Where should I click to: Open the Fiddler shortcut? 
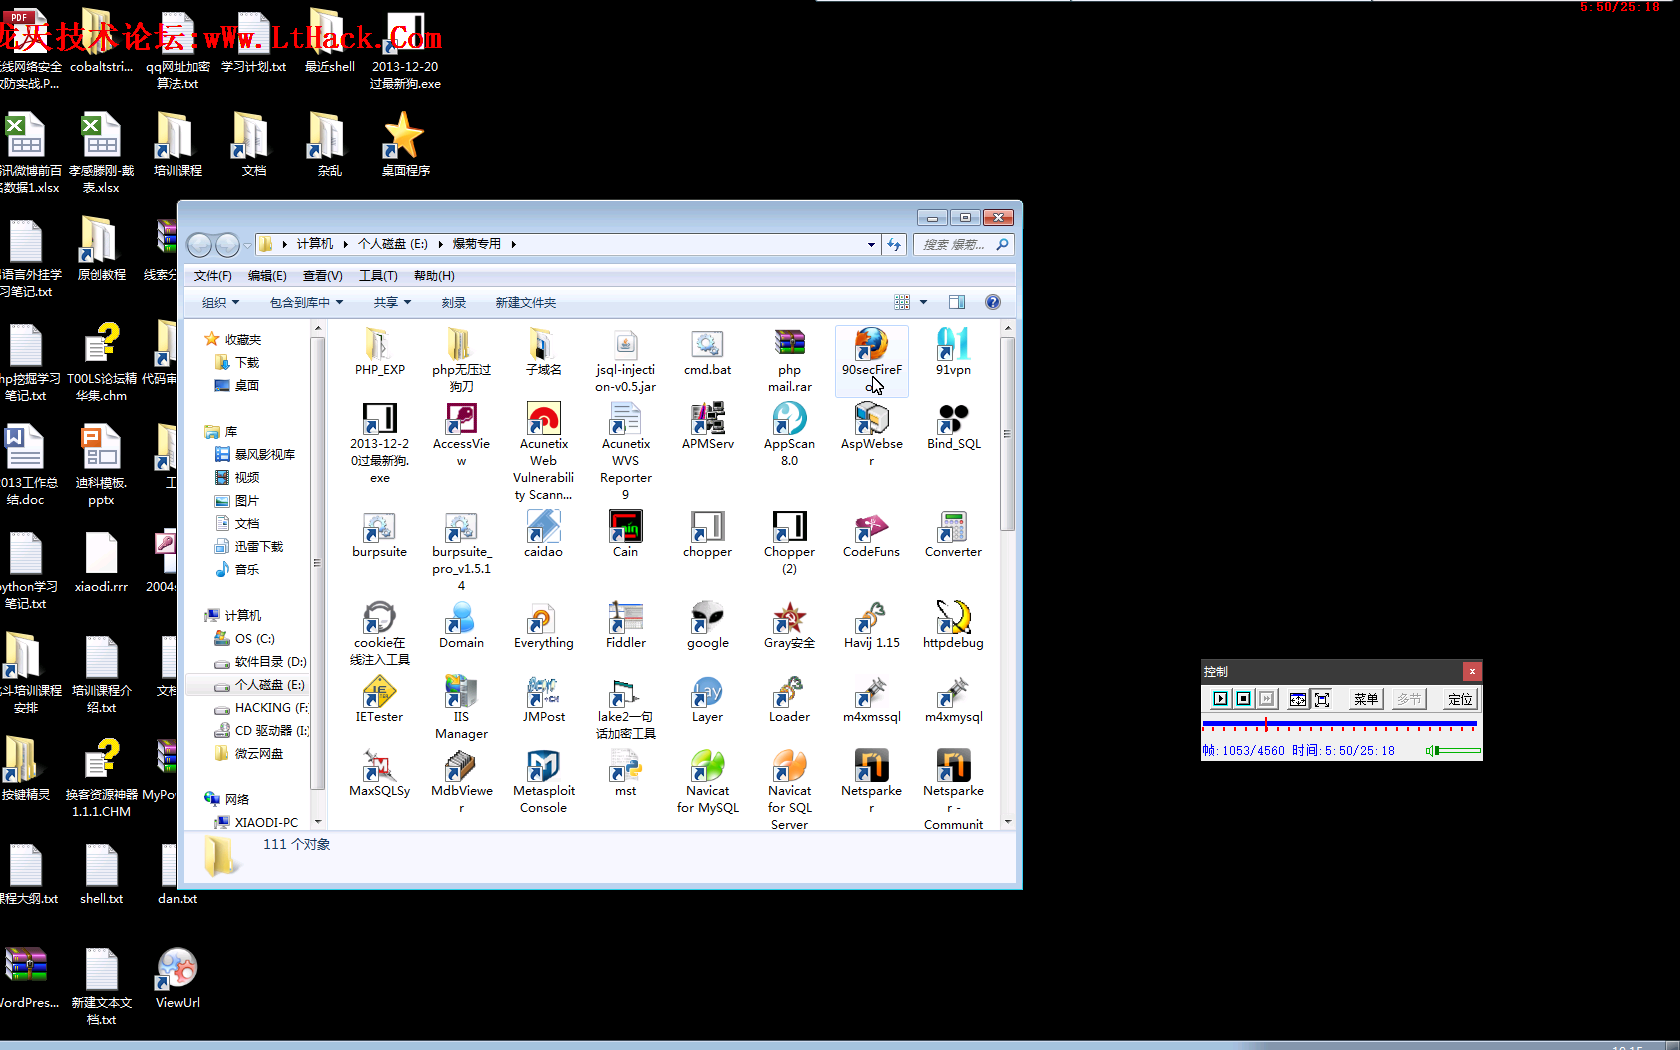click(625, 626)
